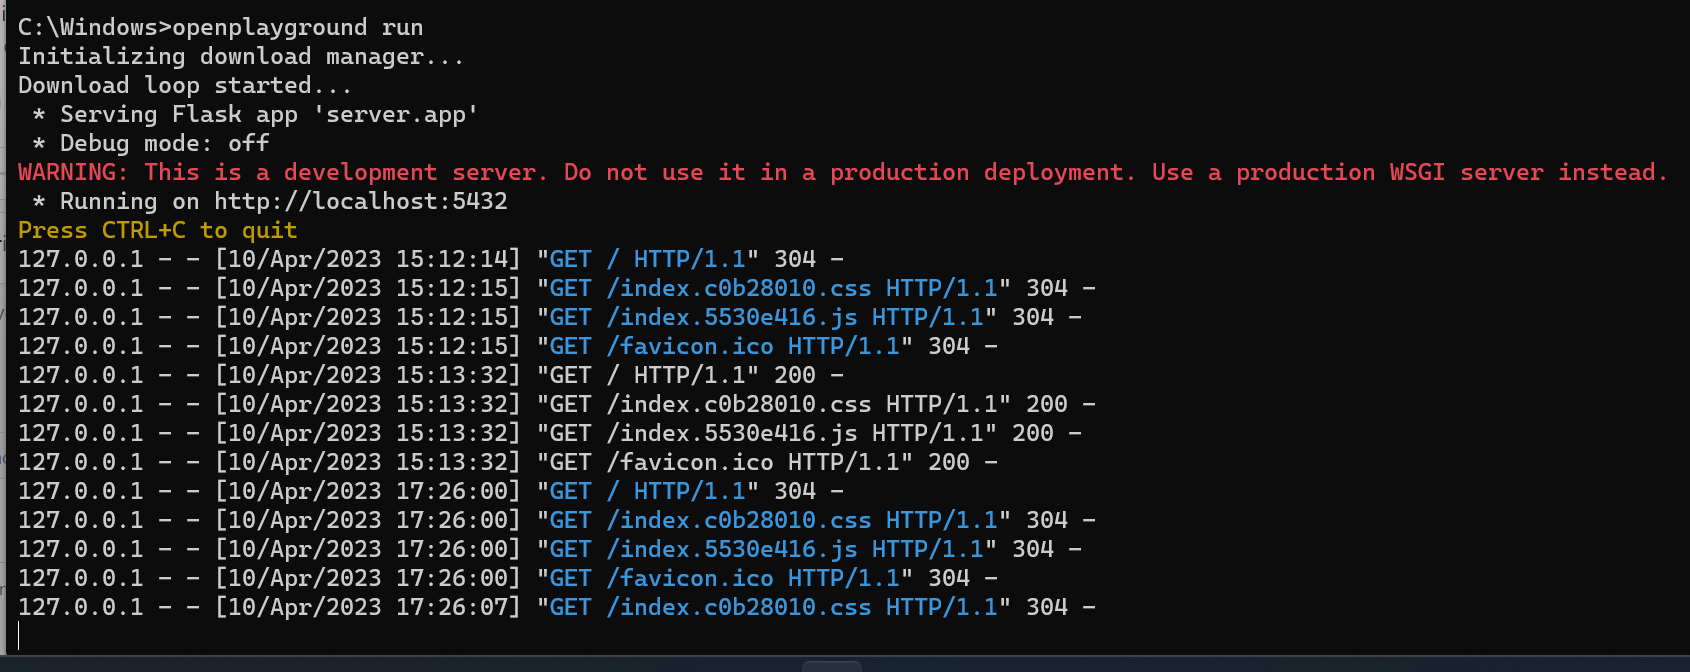Click the 'Initializing download manager...' line

(241, 56)
